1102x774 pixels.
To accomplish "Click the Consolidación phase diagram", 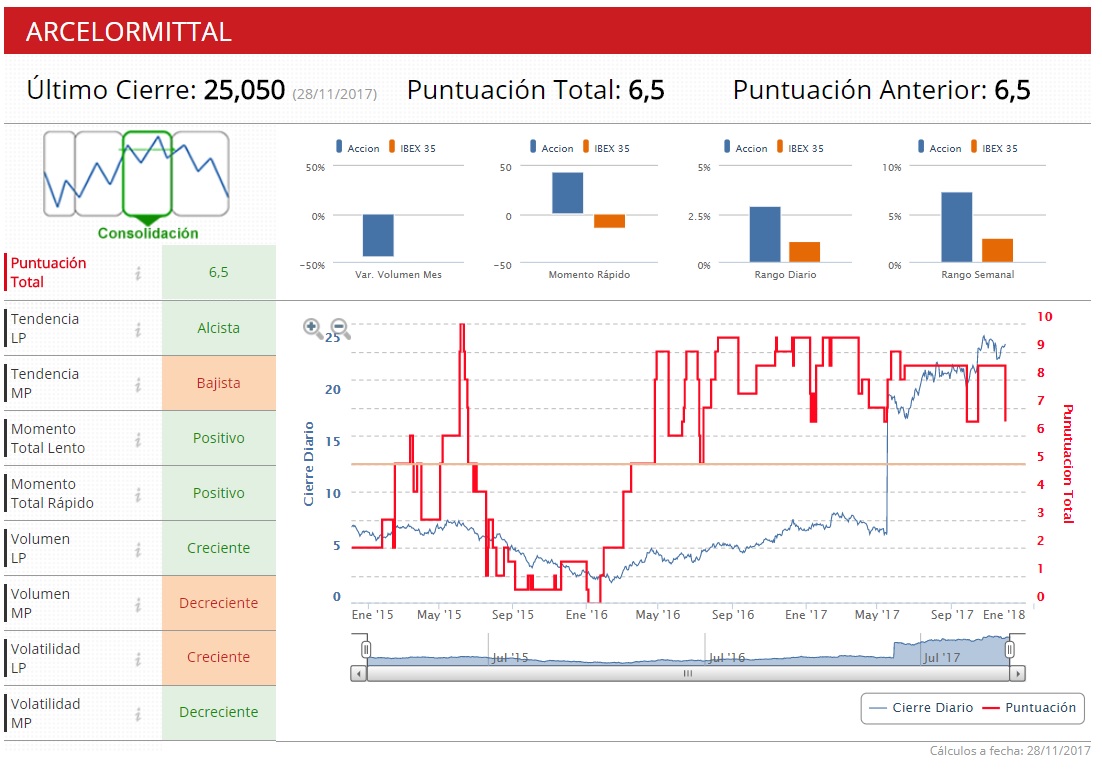I will (137, 185).
